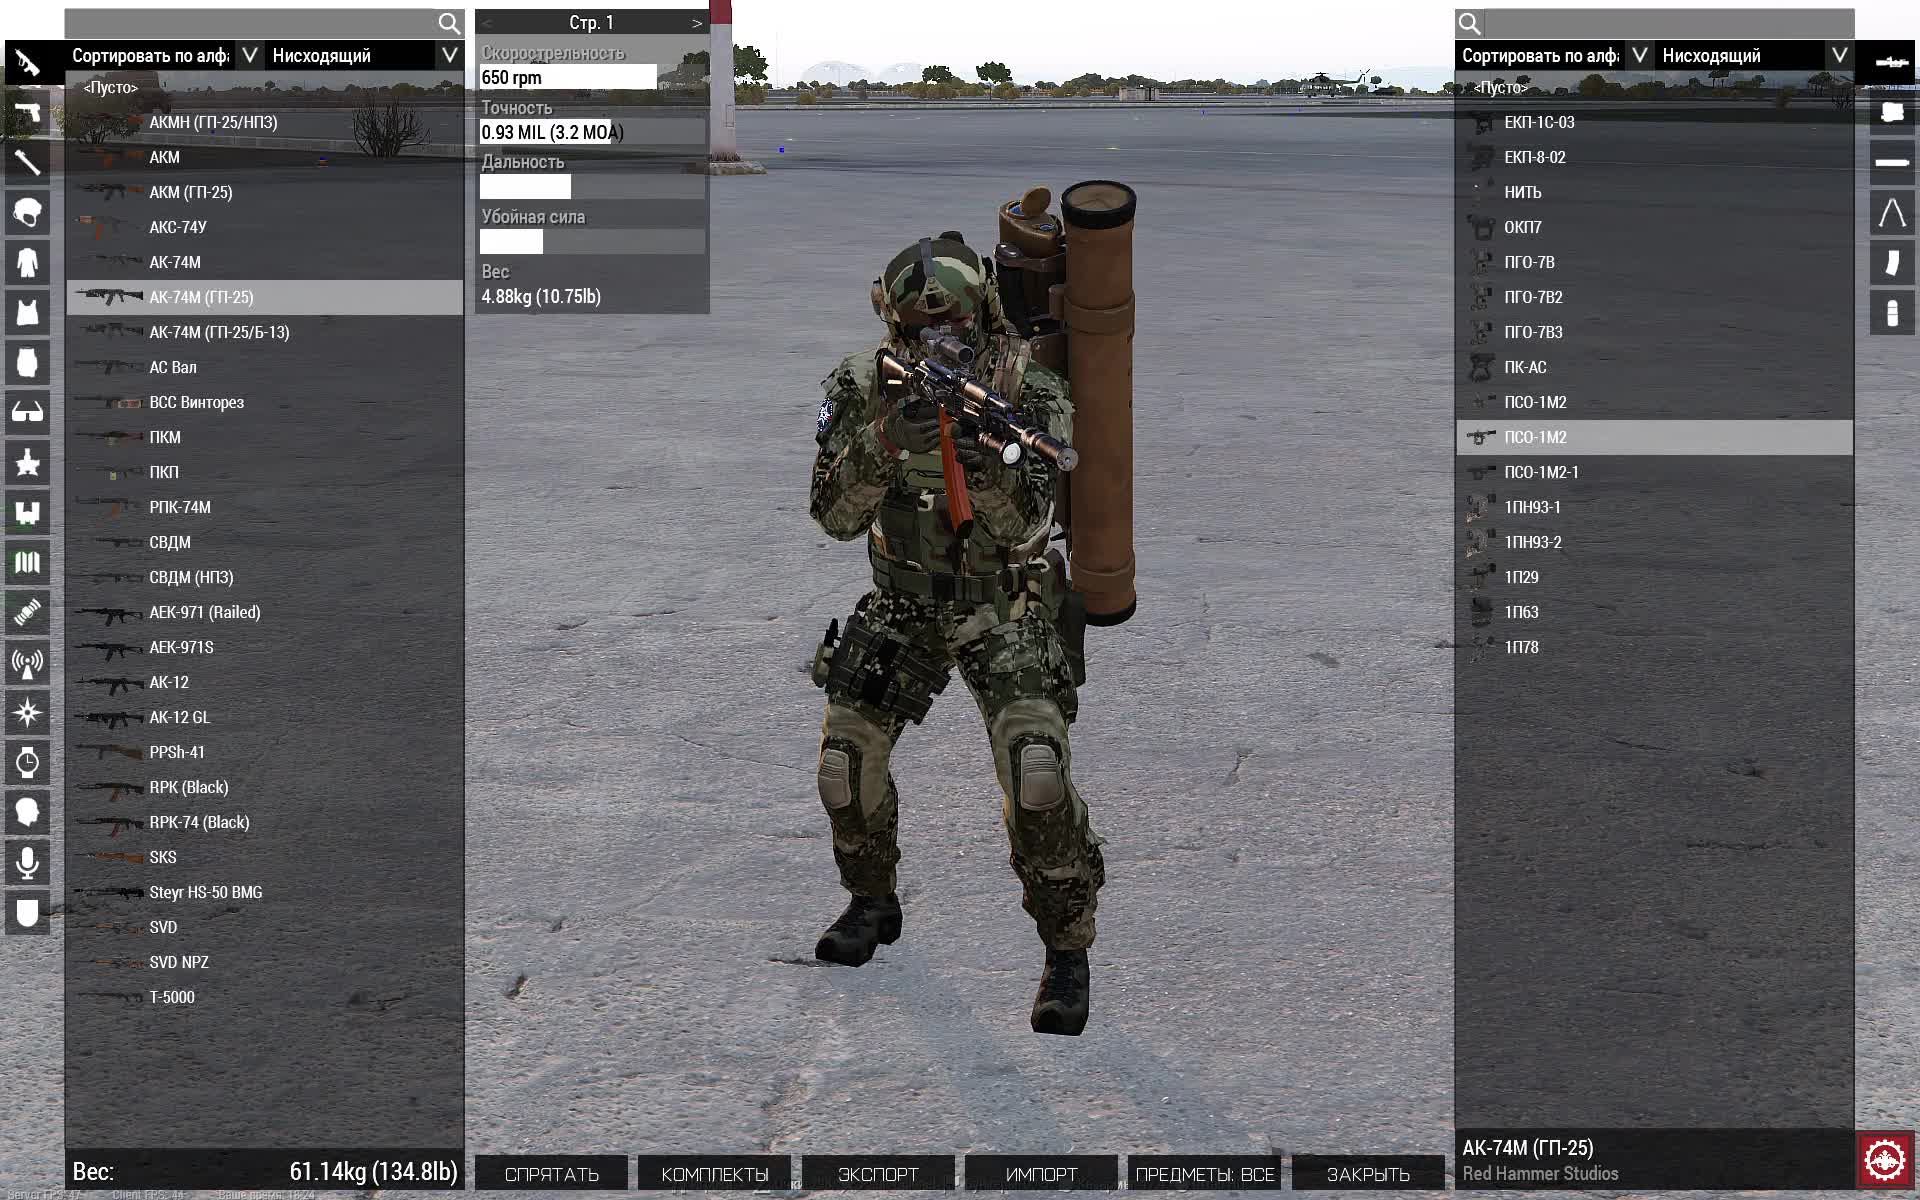Open the compass category icon
Image resolution: width=1920 pixels, height=1200 pixels.
coord(27,712)
